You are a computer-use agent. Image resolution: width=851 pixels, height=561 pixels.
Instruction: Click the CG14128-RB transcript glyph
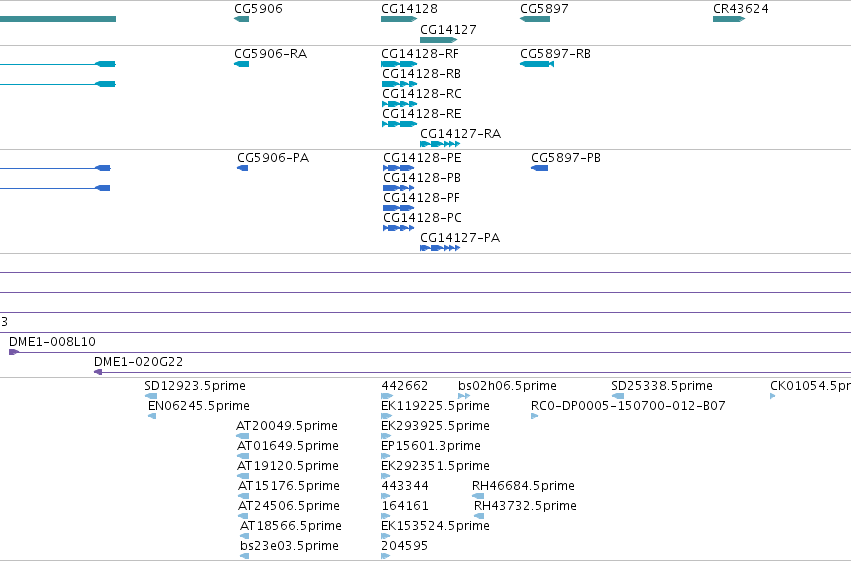click(x=399, y=84)
